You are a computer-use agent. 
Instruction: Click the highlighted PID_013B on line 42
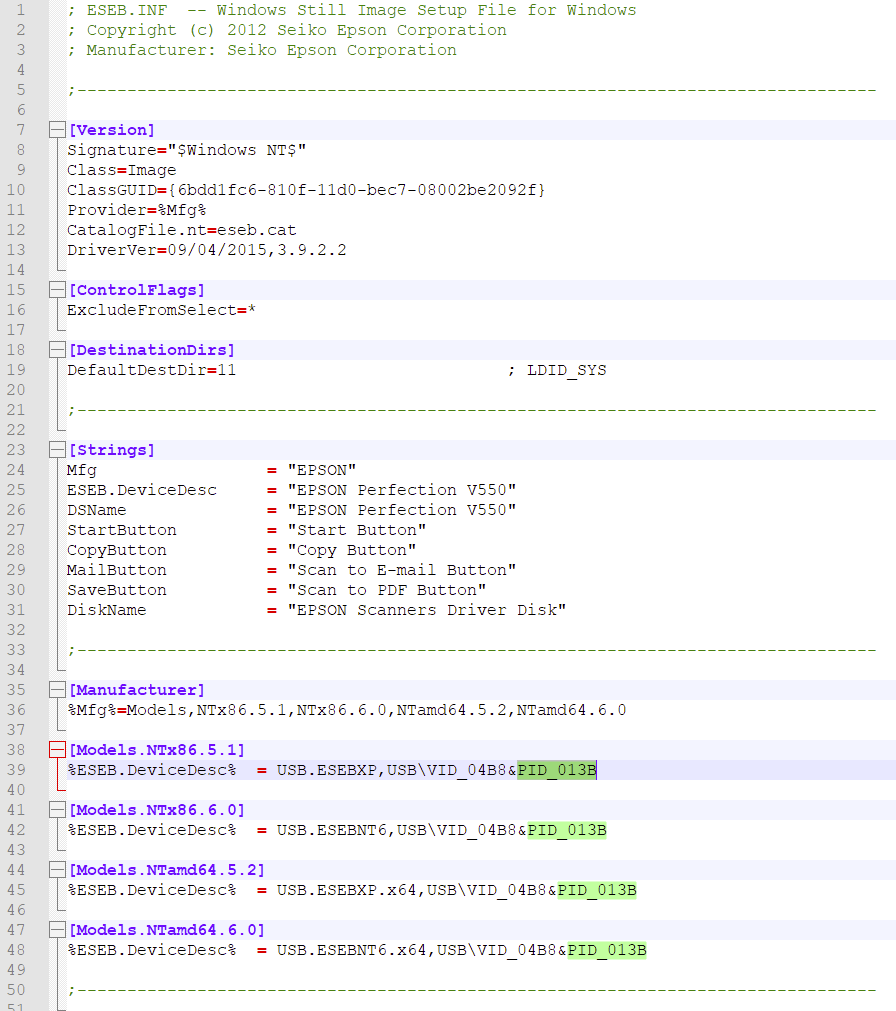[567, 829]
